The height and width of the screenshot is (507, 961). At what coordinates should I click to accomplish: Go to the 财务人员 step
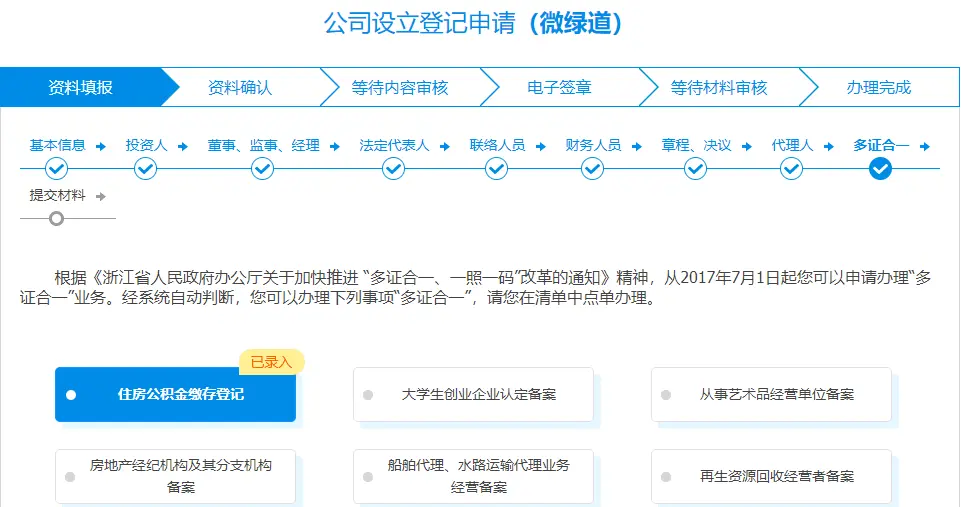tap(593, 145)
